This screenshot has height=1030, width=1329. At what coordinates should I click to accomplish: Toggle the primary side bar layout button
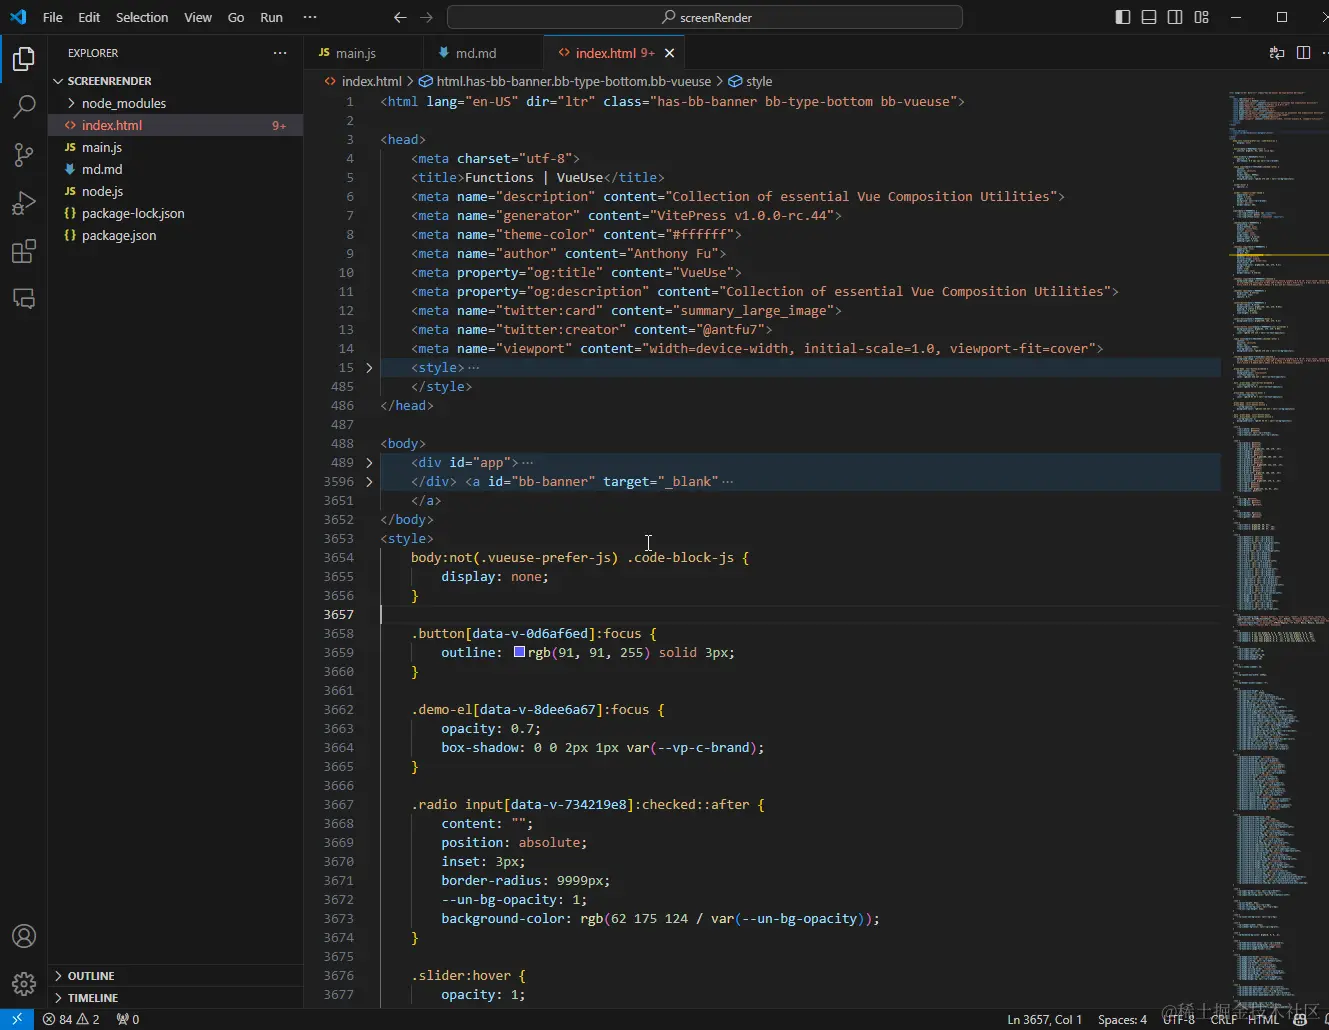click(x=1123, y=17)
